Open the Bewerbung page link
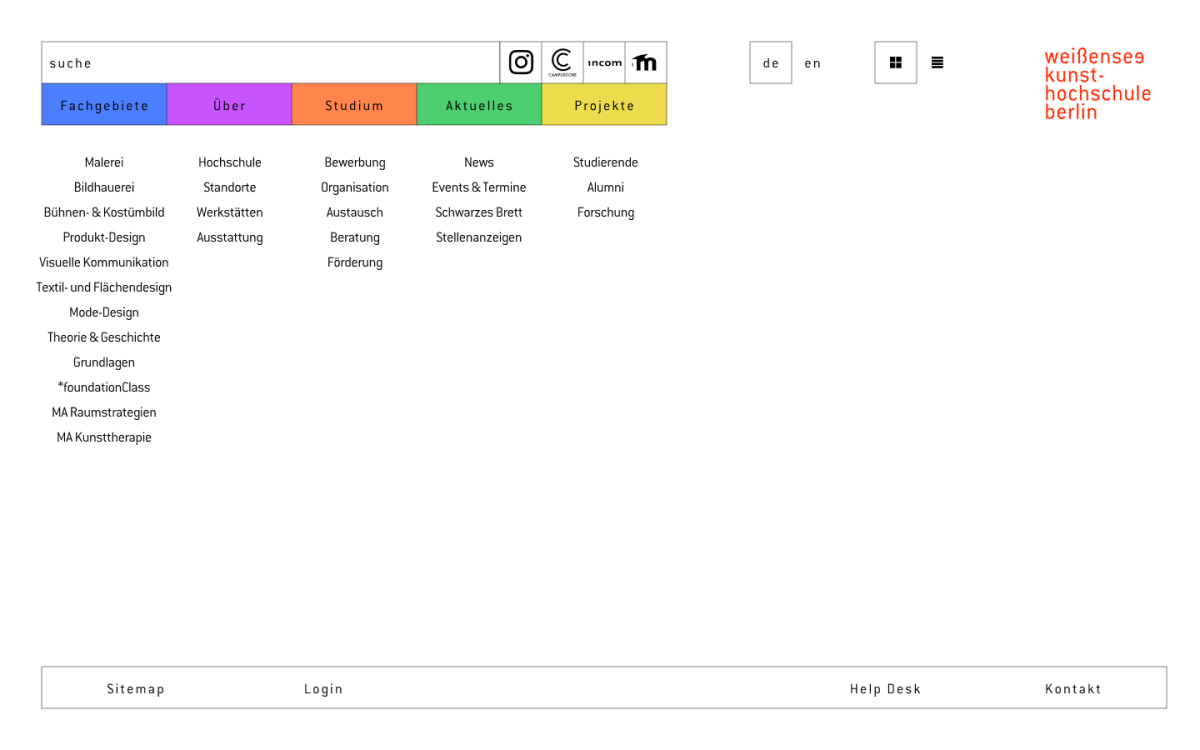Screen dimensions: 1200x750 [x=354, y=162]
